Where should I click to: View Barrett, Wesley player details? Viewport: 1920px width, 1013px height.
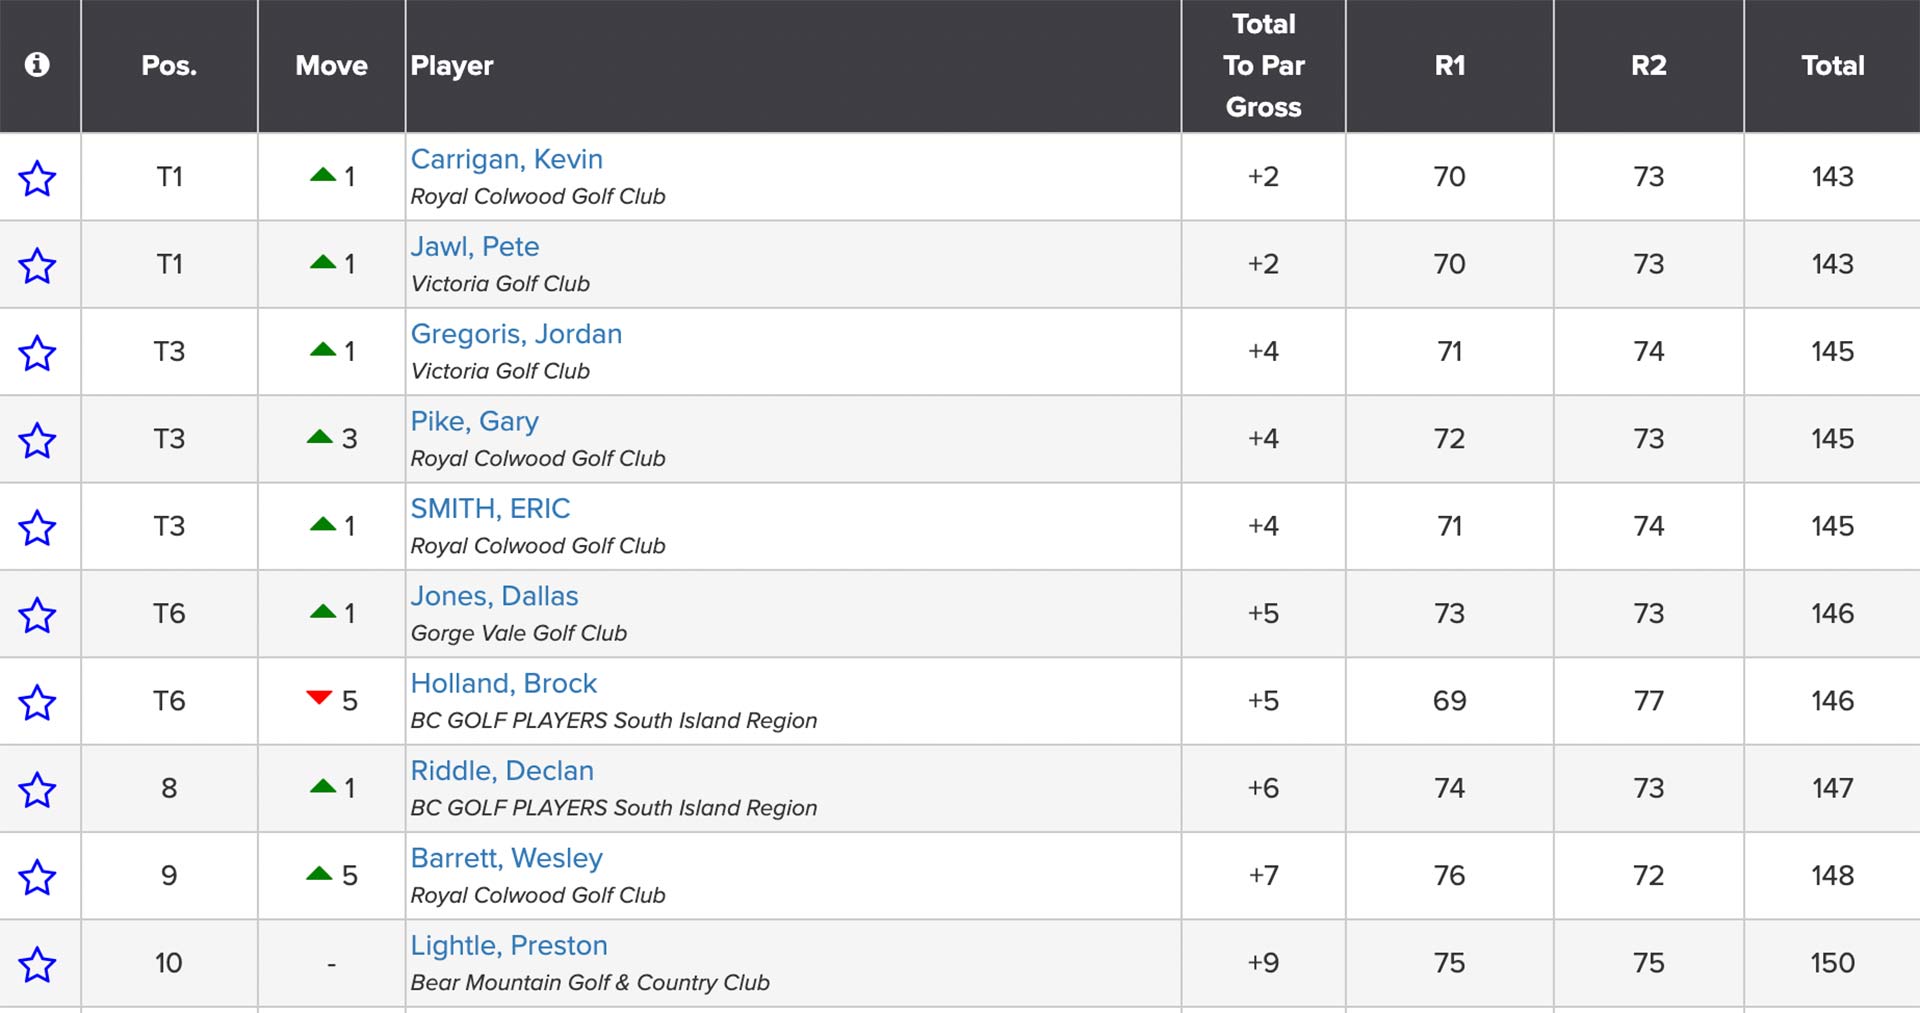click(x=507, y=858)
